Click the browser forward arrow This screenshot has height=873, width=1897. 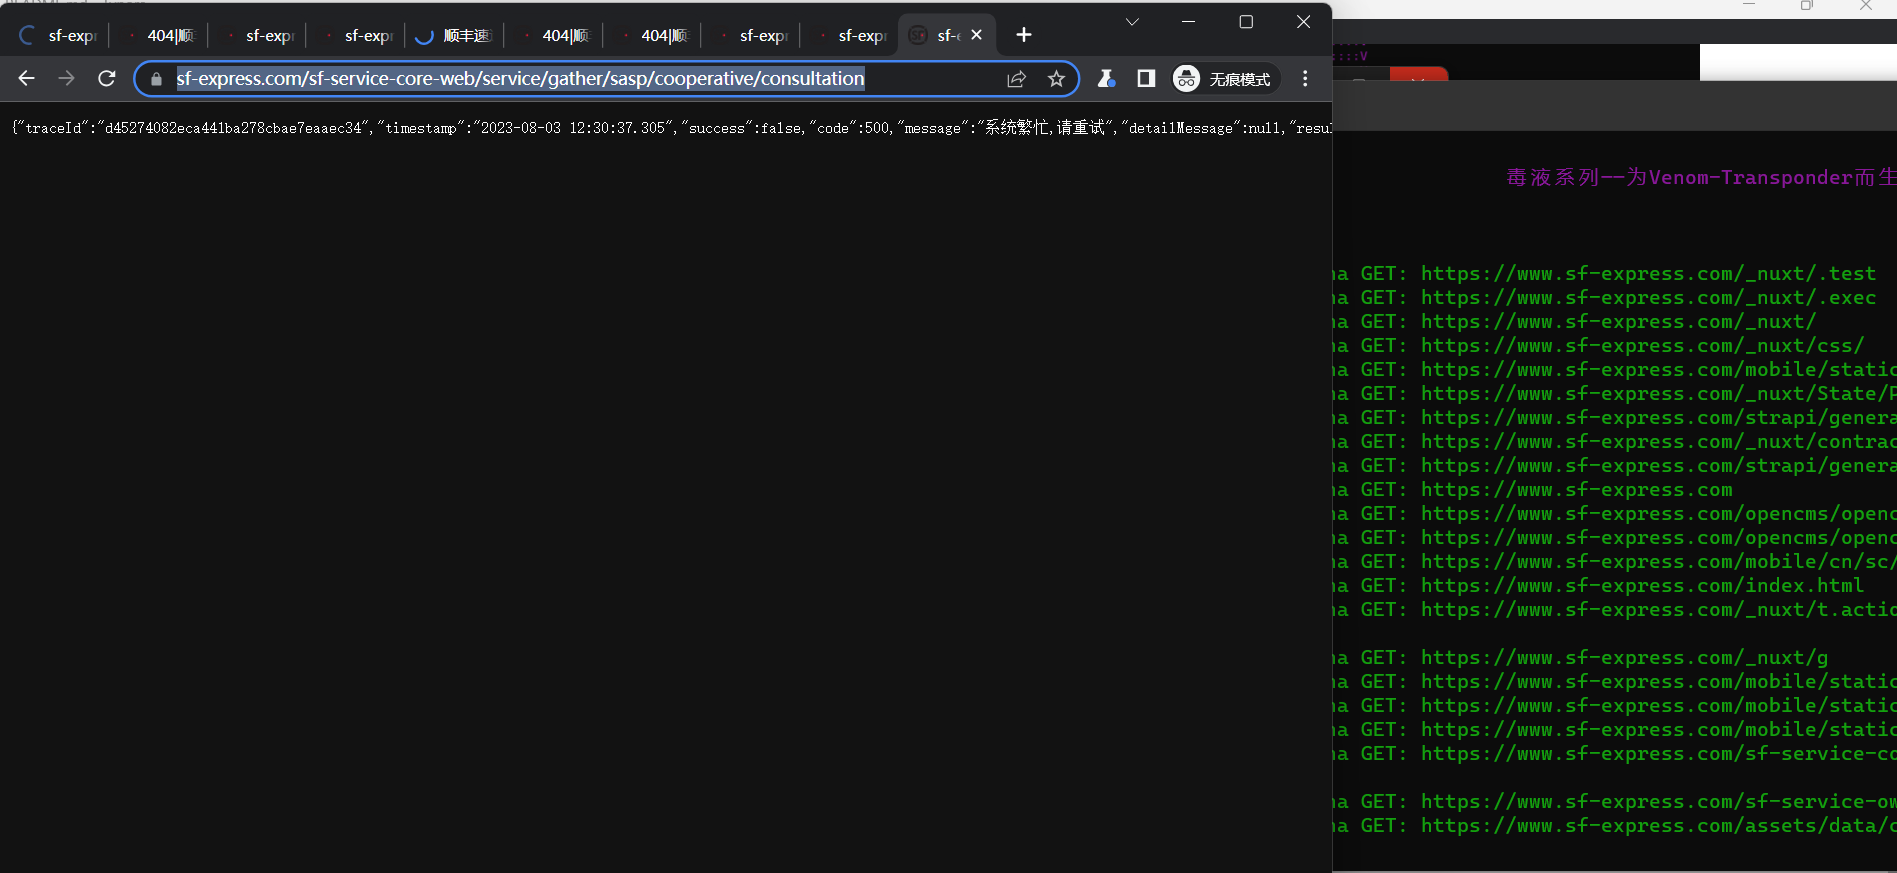[67, 78]
